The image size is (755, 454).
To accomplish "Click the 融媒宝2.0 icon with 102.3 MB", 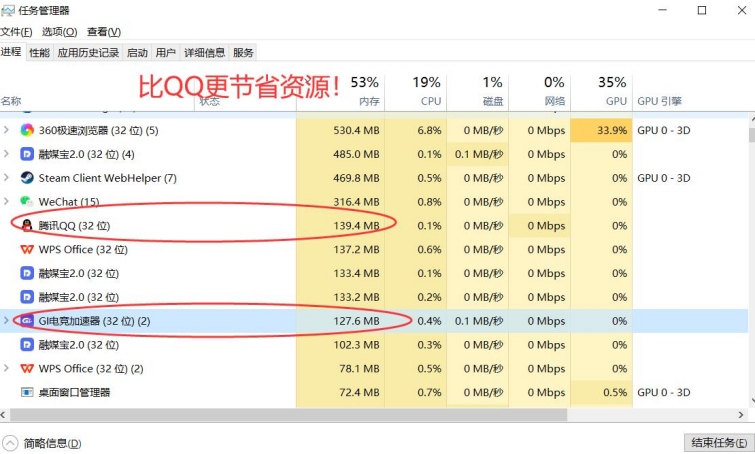I will (x=27, y=344).
